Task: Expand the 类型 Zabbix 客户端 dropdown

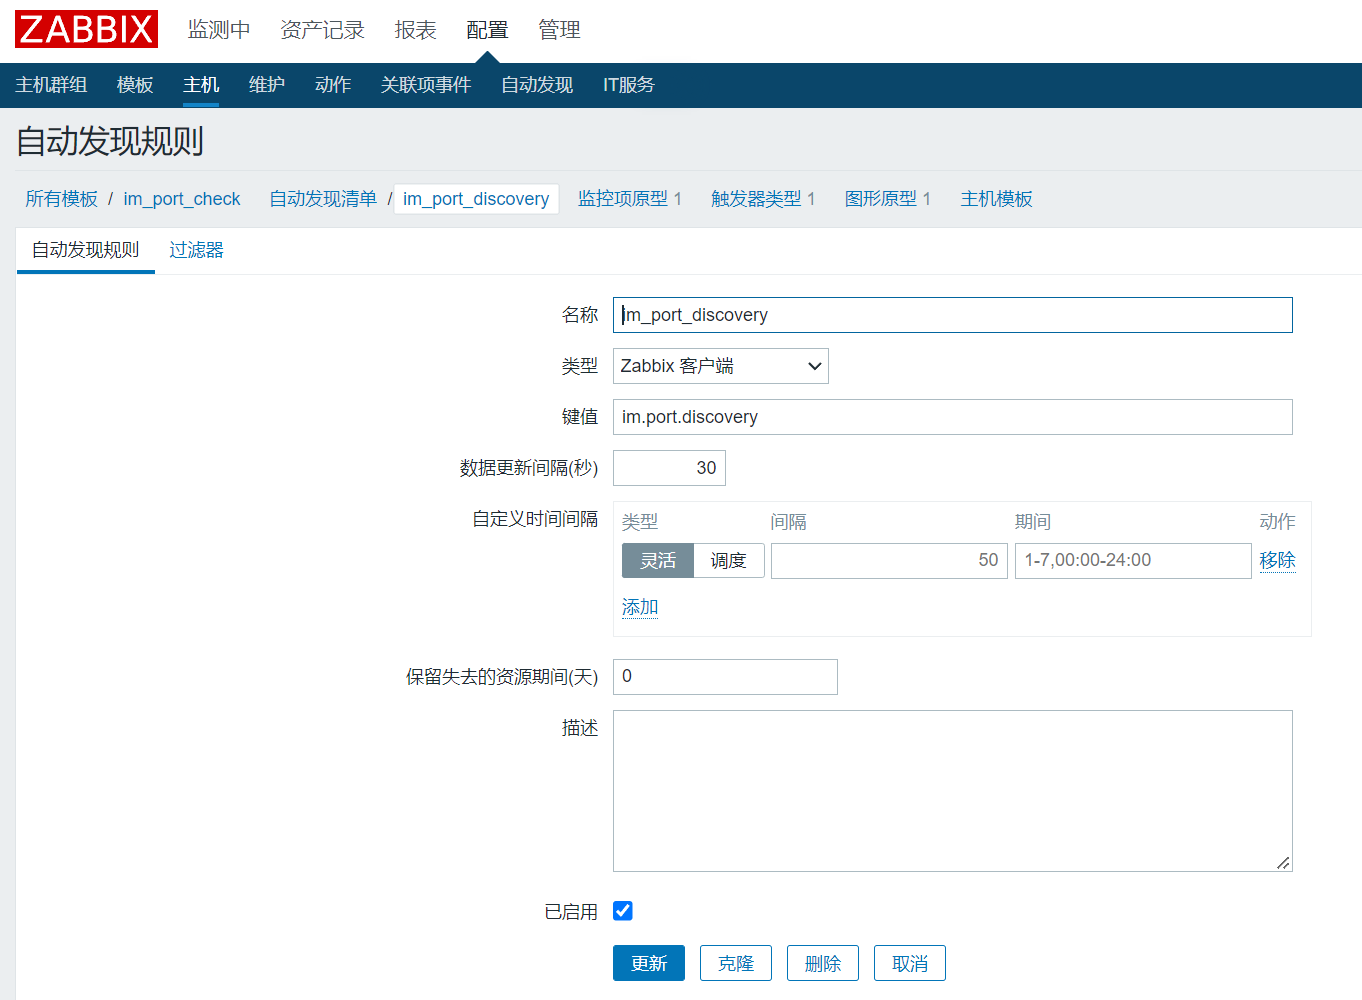Action: (x=721, y=366)
